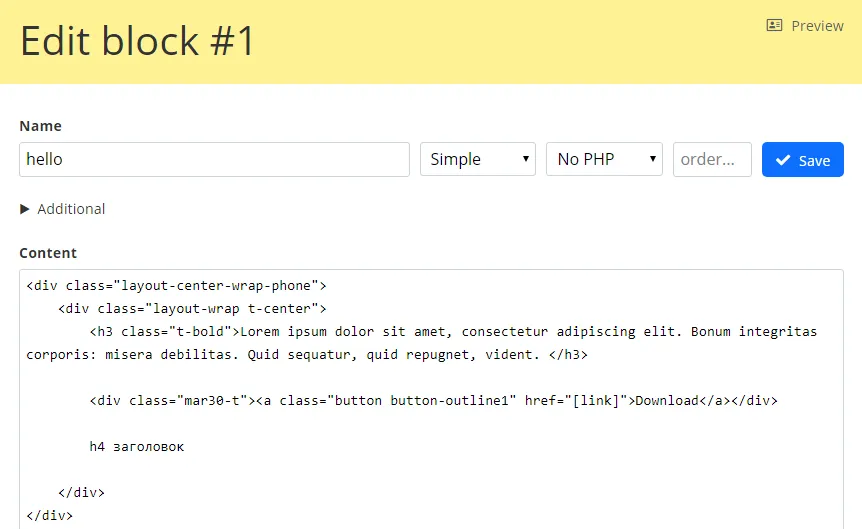The height and width of the screenshot is (529, 862).
Task: Click the checkmark icon on Save
Action: point(783,160)
